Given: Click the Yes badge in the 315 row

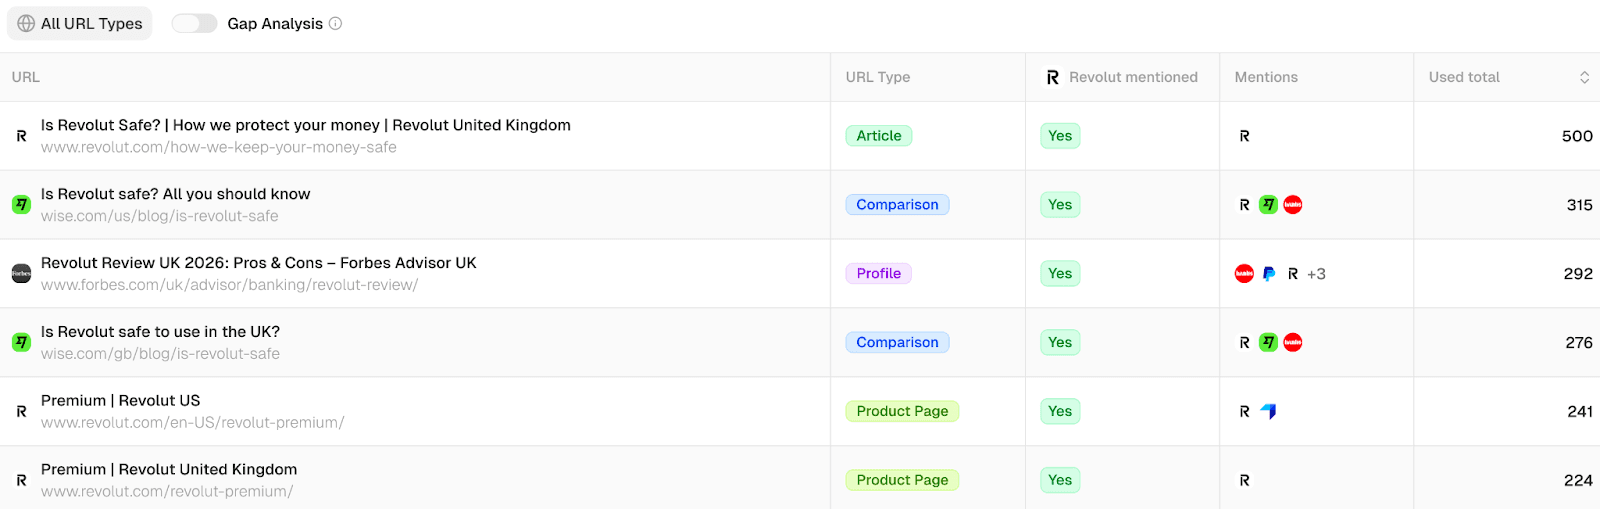Looking at the screenshot, I should pyautogui.click(x=1060, y=205).
